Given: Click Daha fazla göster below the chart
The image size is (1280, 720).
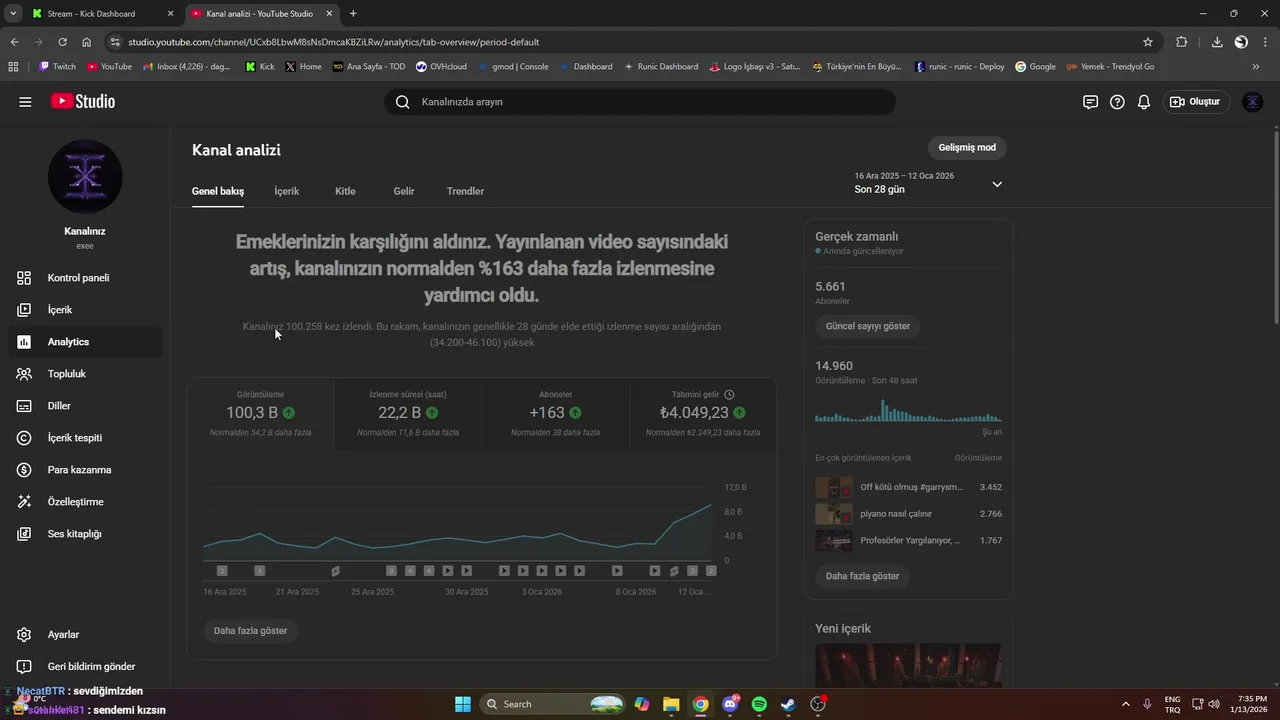Looking at the screenshot, I should coord(250,631).
